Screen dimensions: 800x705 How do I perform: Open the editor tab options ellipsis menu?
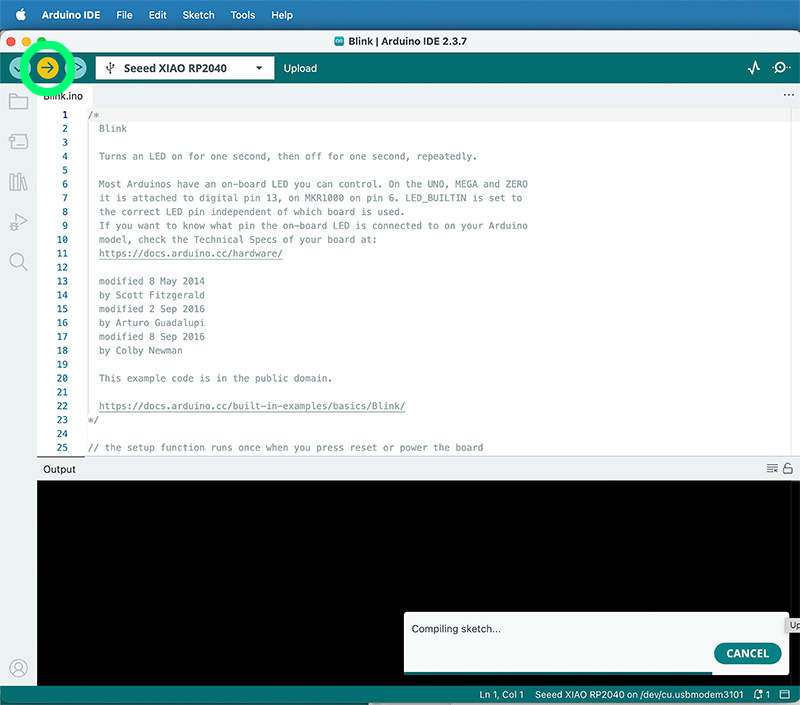click(788, 95)
